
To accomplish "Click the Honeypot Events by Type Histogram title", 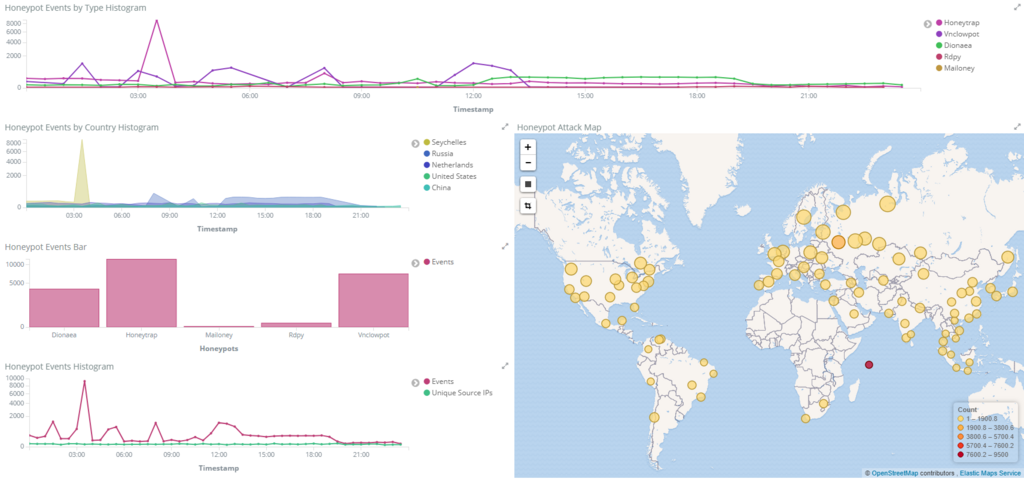I will click(76, 8).
